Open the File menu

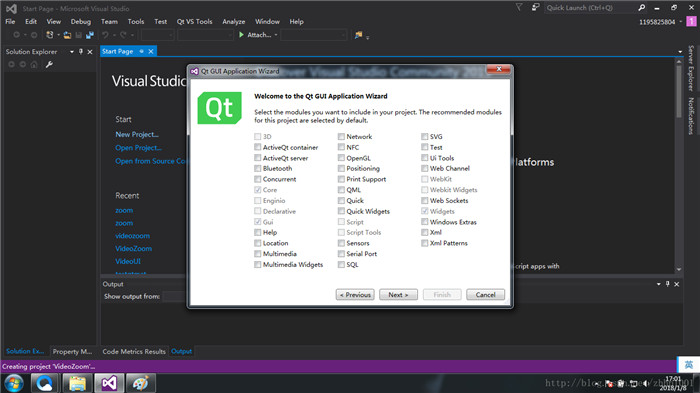pos(10,21)
